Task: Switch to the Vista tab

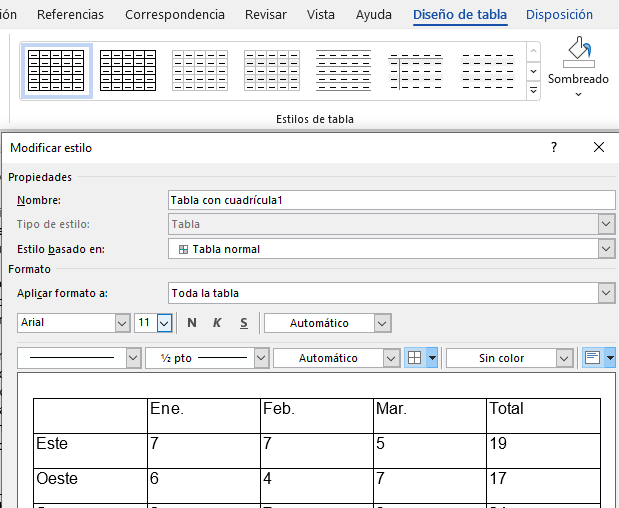Action: 321,15
